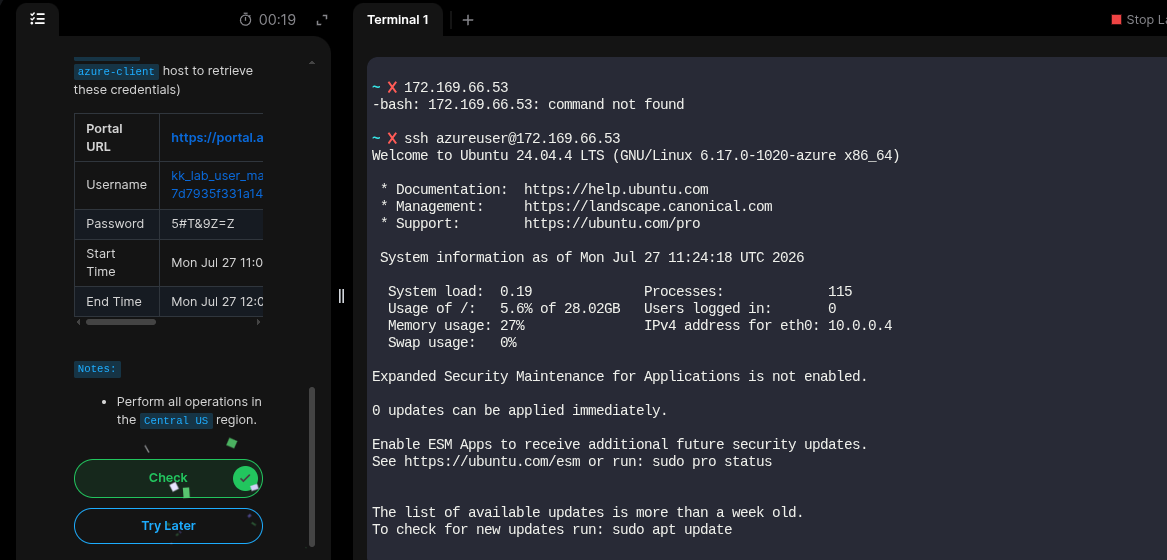Screen dimensions: 1167x560
Task: Click the panel splitter handle
Action: (x=342, y=296)
